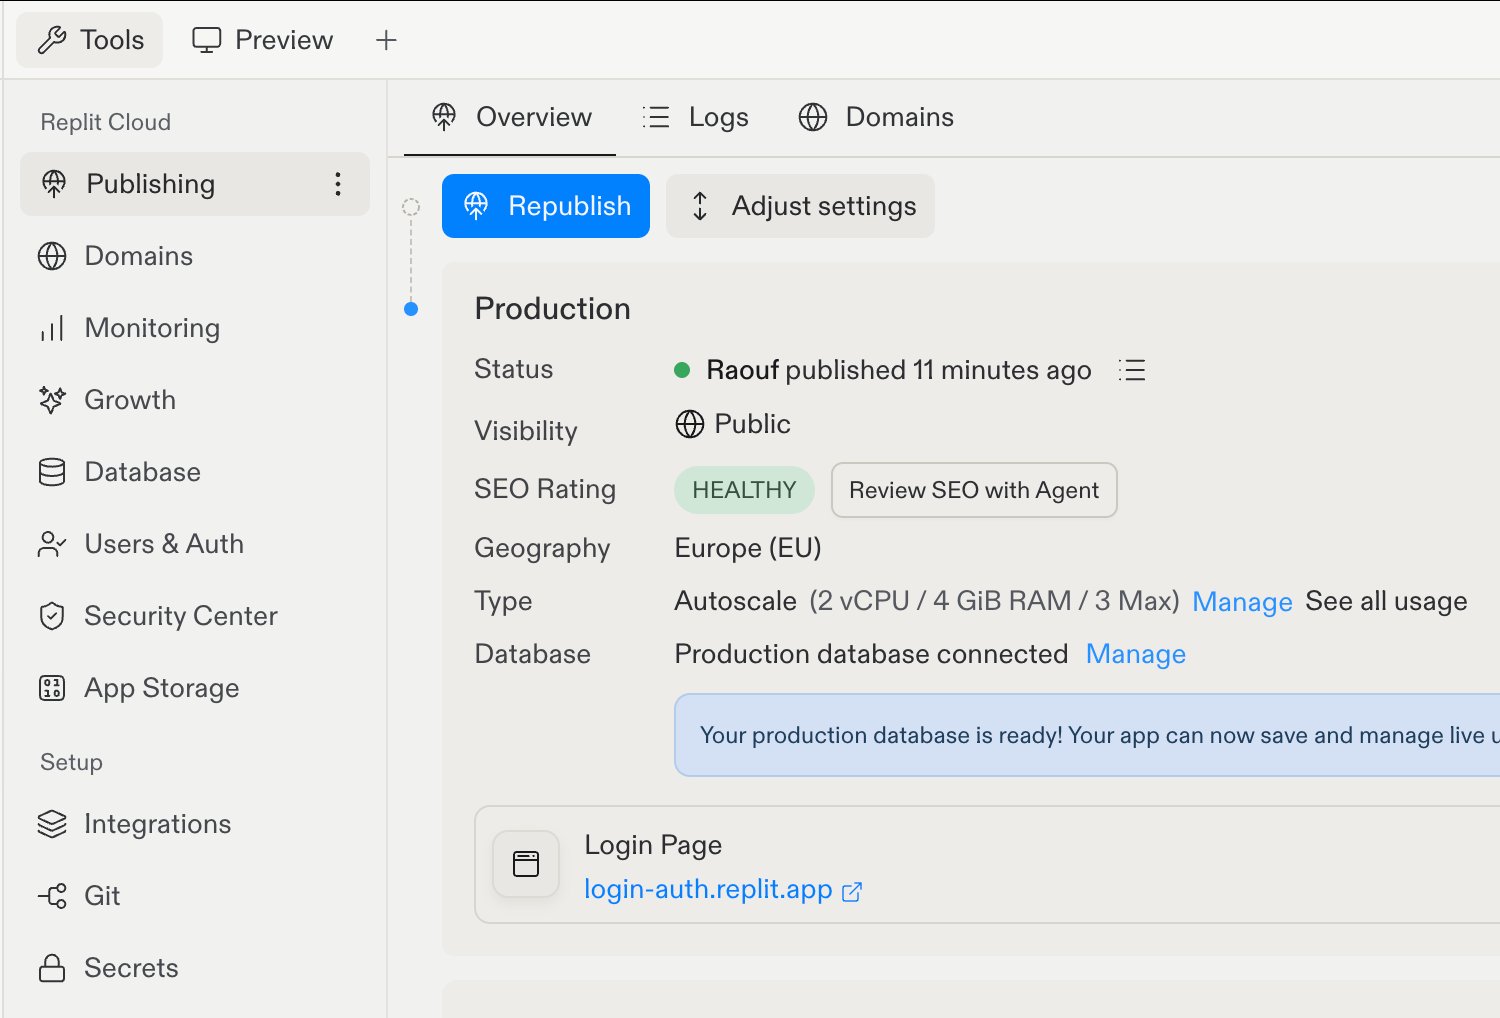The width and height of the screenshot is (1500, 1018).
Task: Open Users & Auth settings
Action: point(195,544)
